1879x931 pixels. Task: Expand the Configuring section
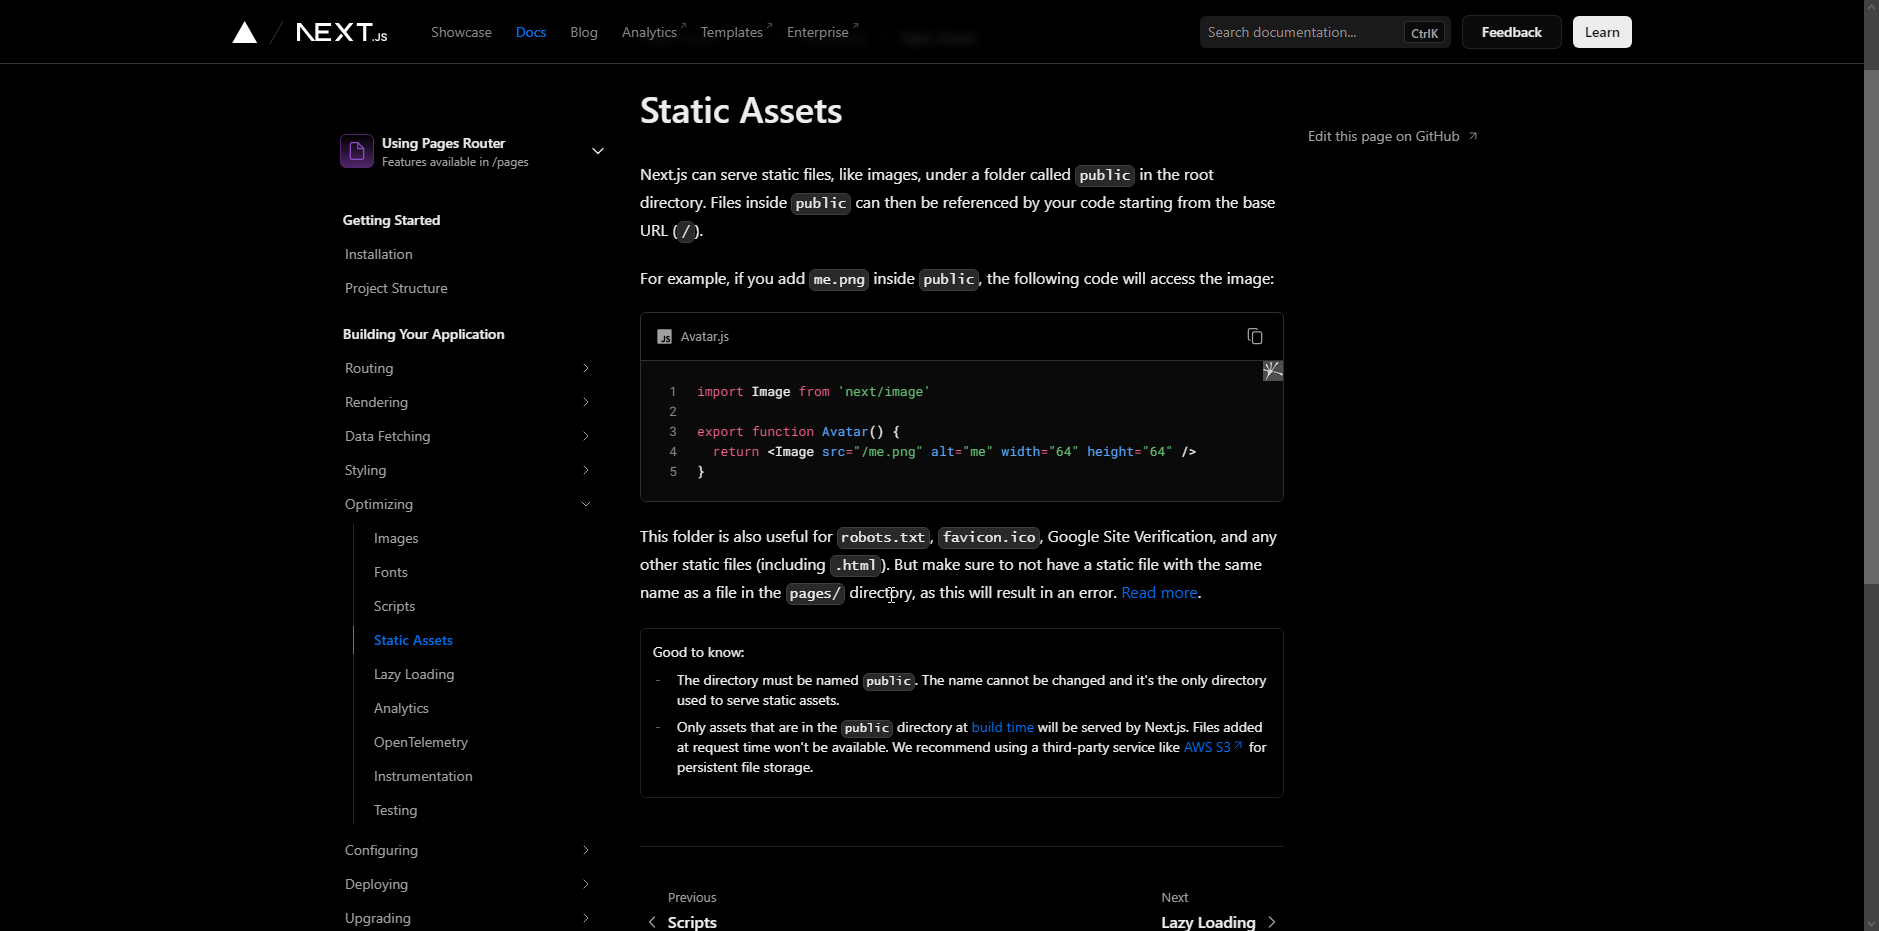(x=586, y=850)
